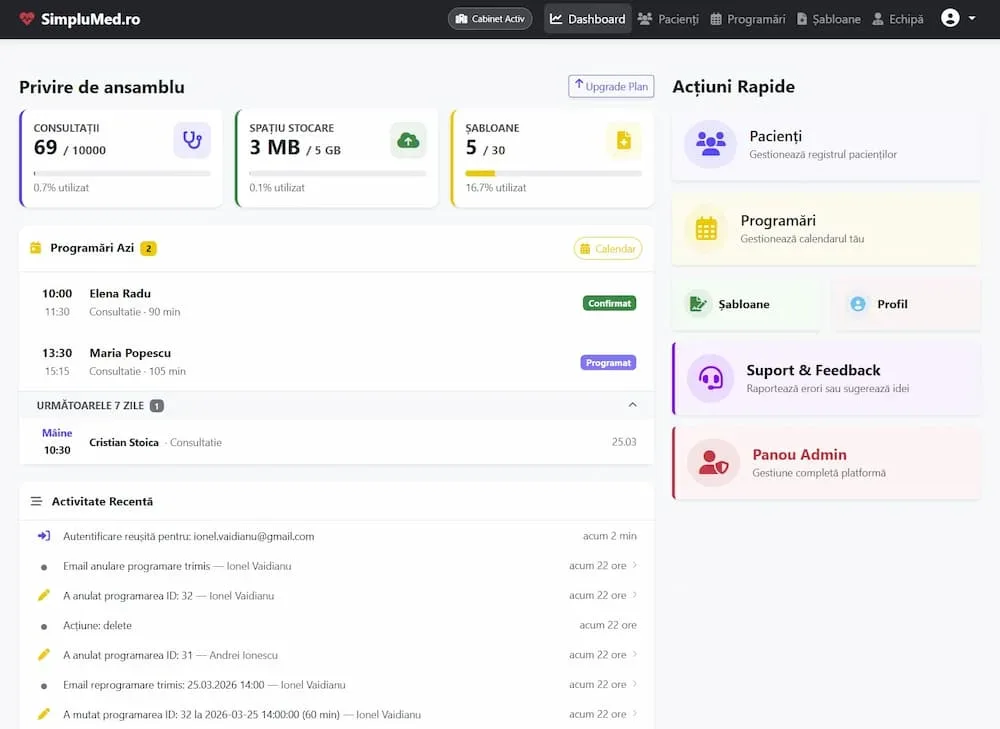Click 'Gestionează calendarul tău' subtitle

point(802,239)
